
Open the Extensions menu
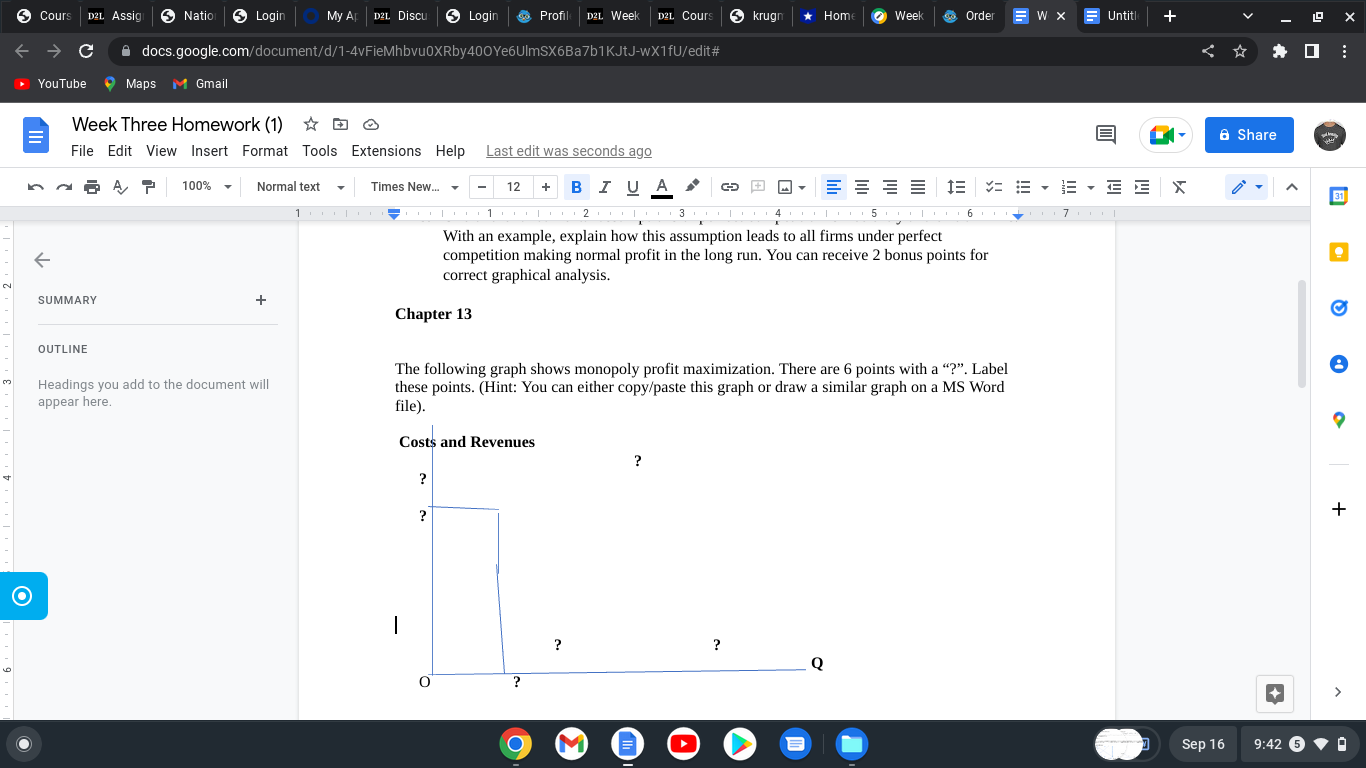pyautogui.click(x=386, y=151)
